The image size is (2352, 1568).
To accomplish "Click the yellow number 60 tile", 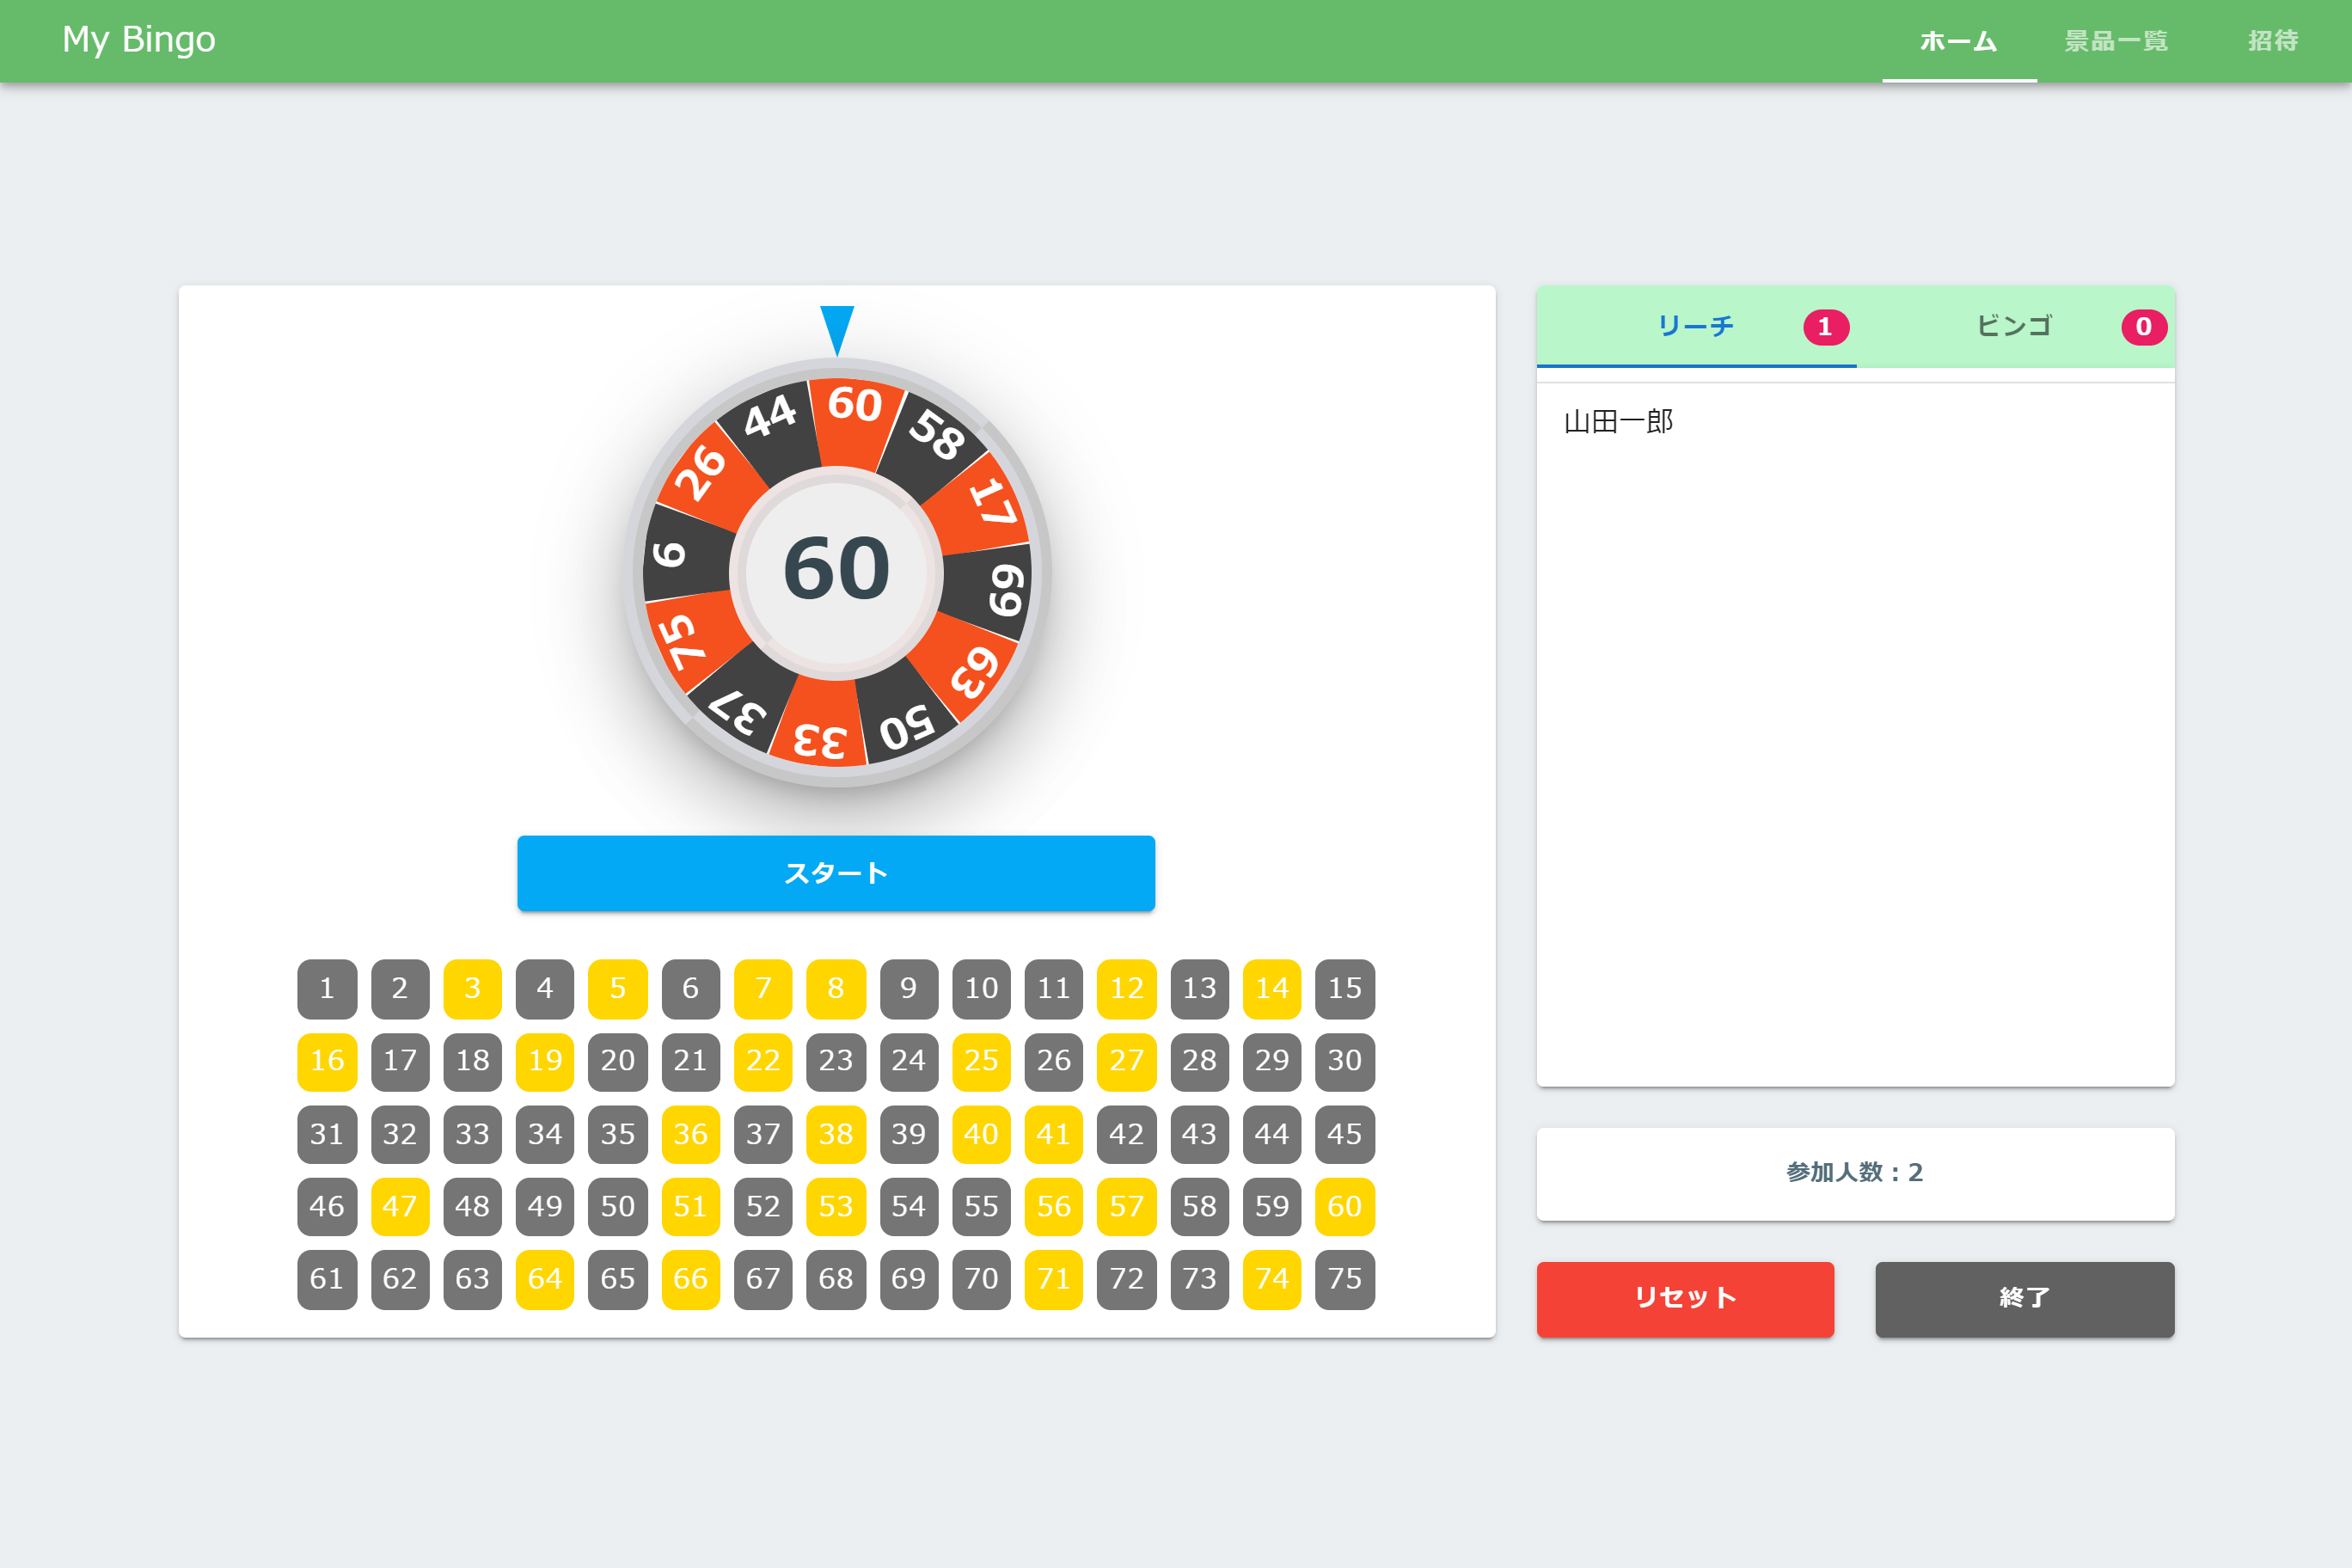I will 1345,1206.
